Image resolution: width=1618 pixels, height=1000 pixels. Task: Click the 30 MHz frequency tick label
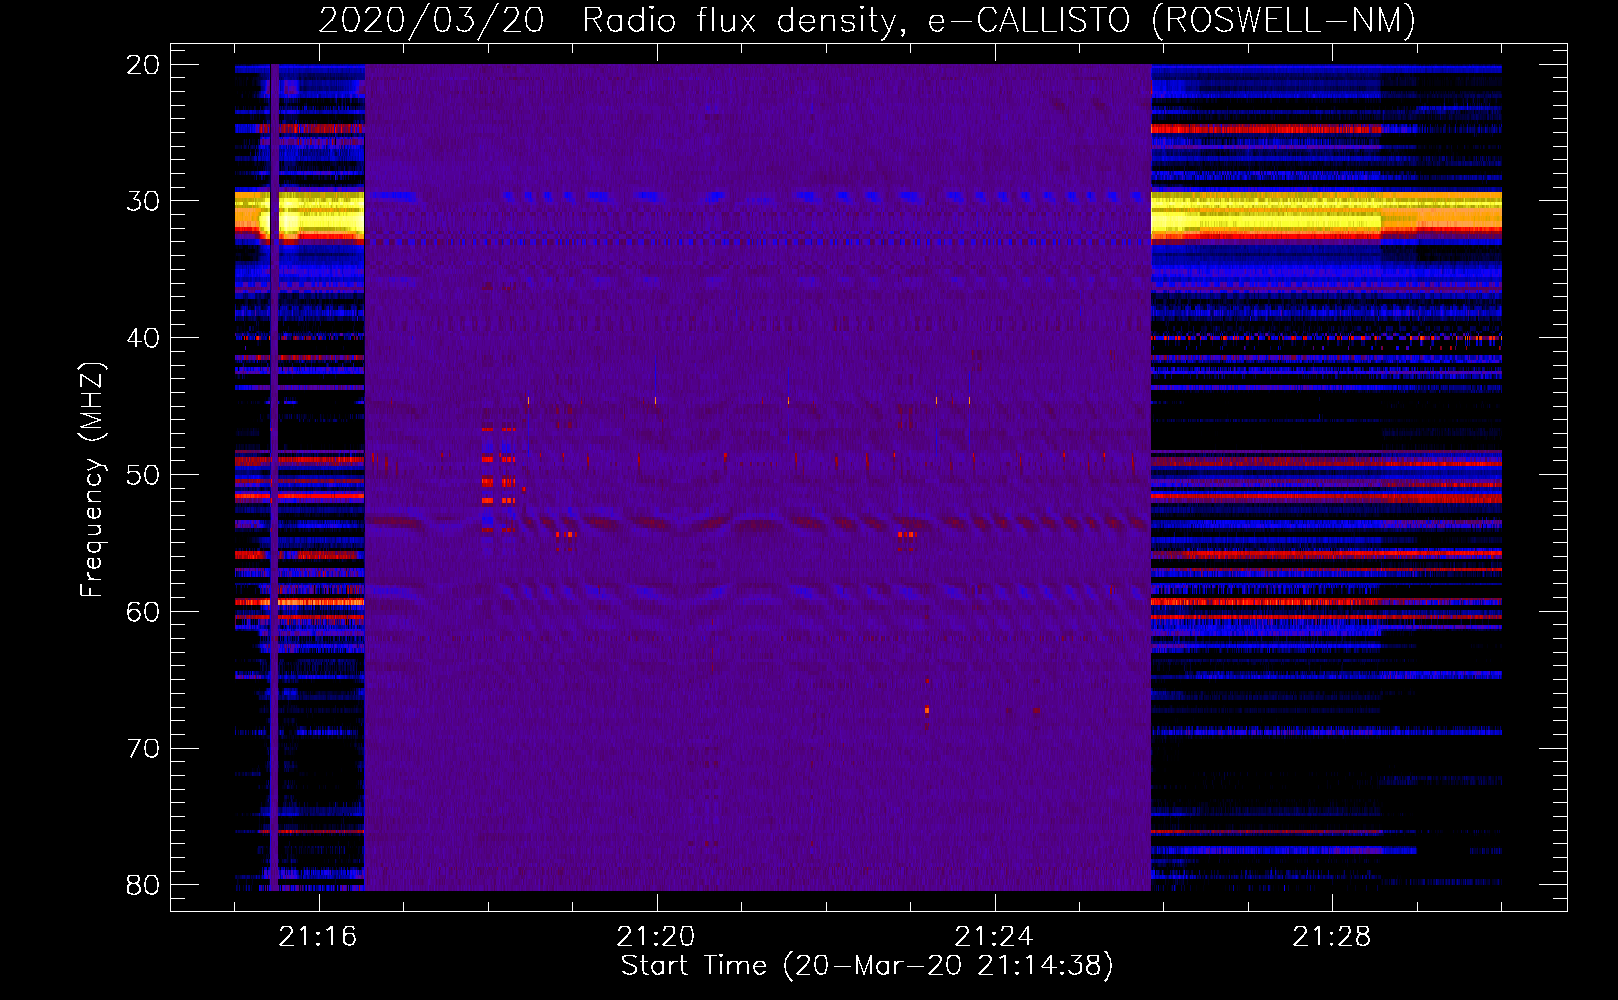point(143,201)
